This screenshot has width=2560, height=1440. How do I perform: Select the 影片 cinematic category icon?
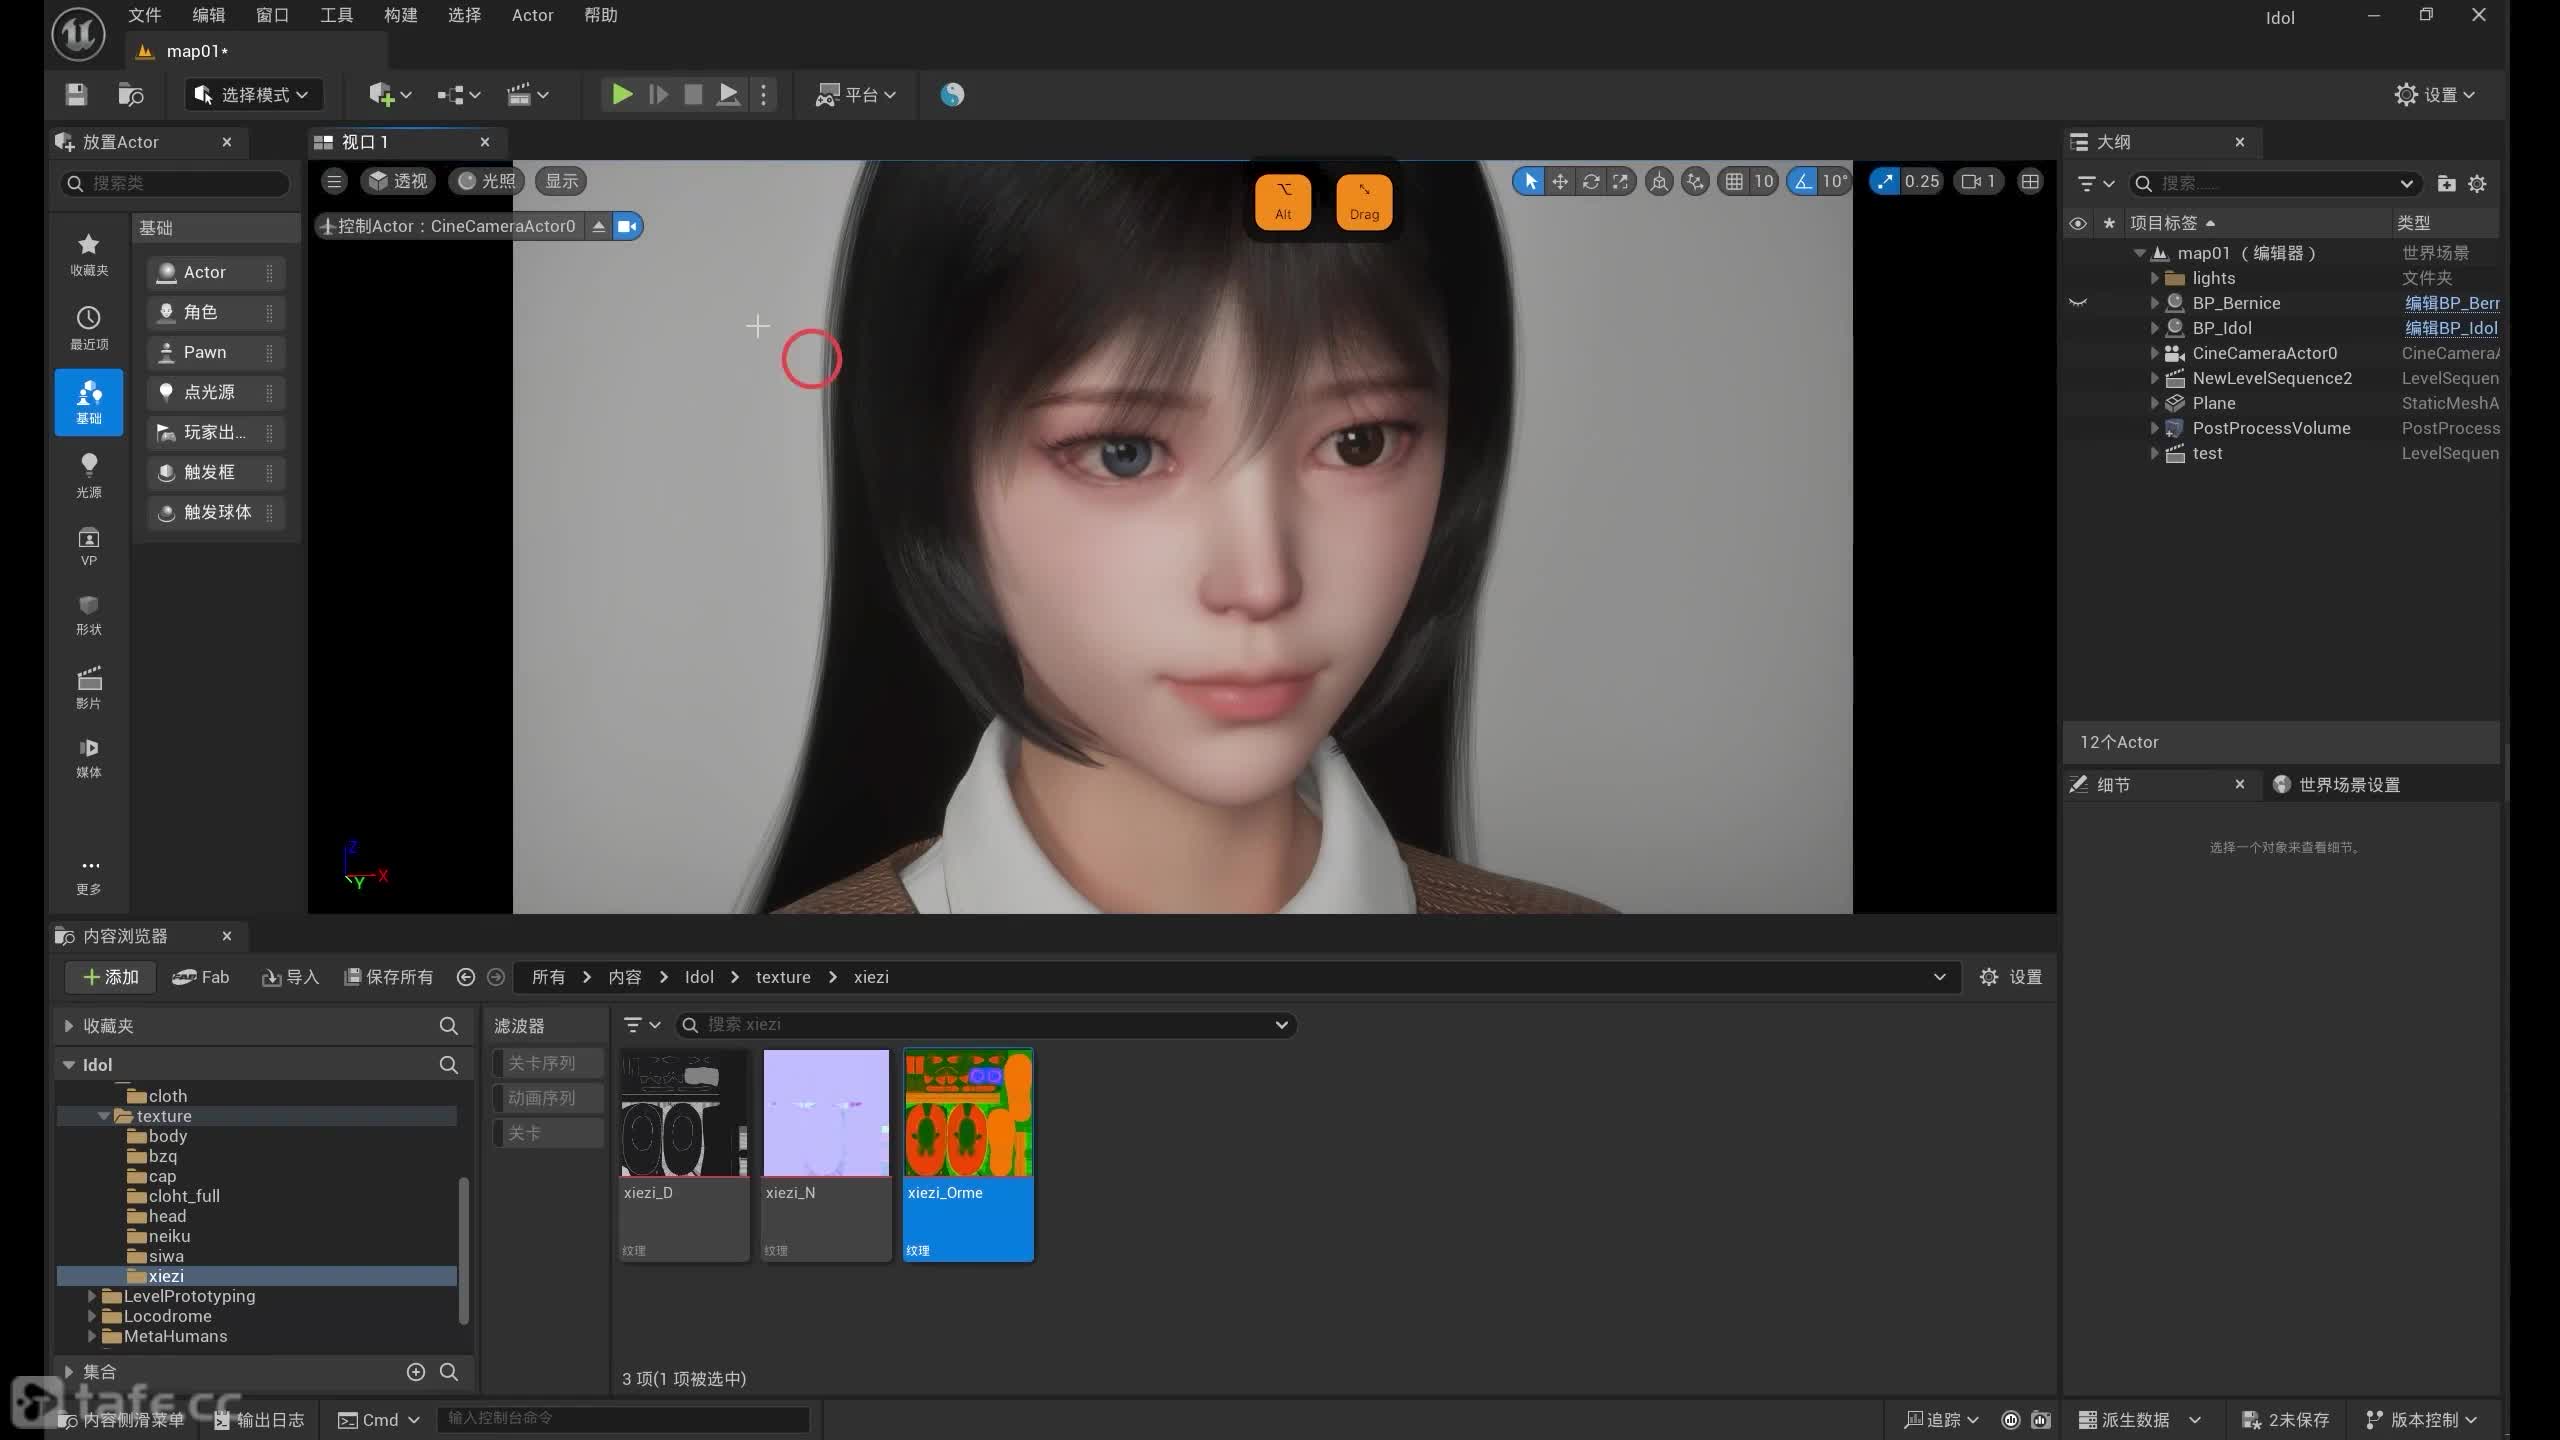pos(89,687)
